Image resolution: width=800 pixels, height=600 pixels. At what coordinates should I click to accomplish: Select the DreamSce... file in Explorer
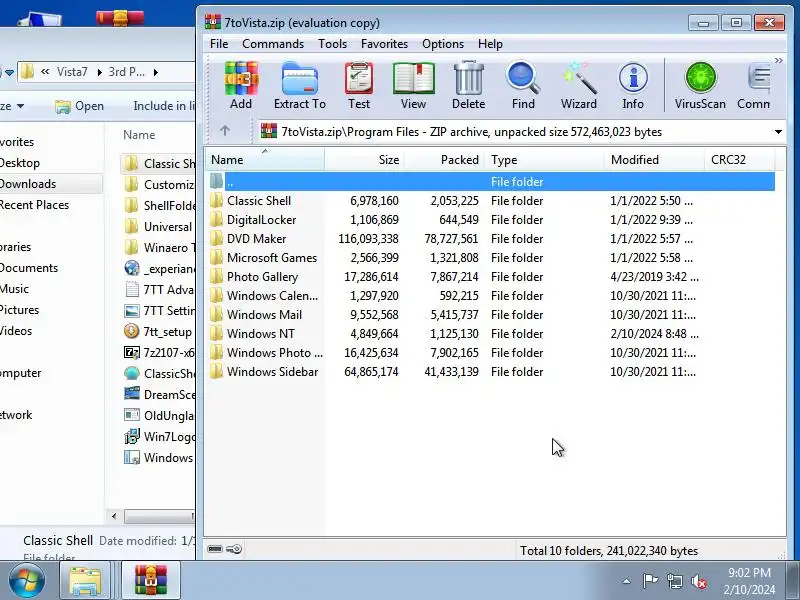[159, 394]
